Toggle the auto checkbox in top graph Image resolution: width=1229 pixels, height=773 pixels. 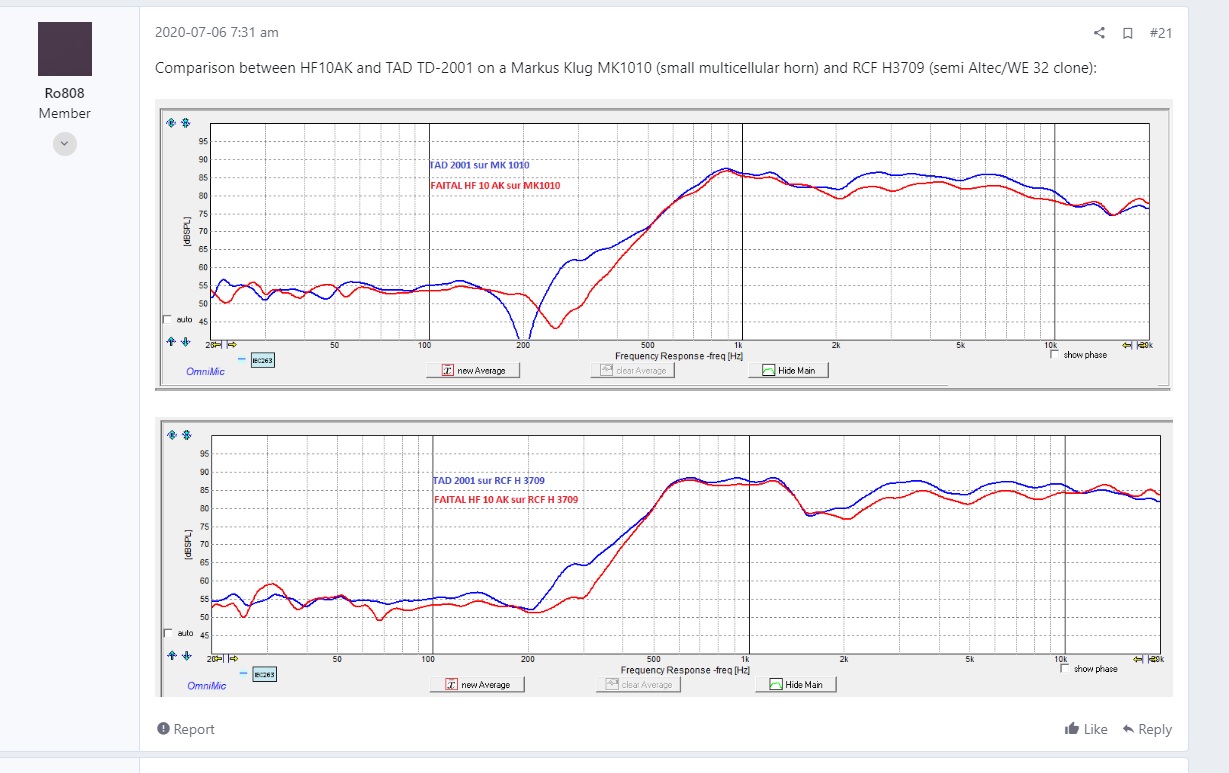click(167, 320)
